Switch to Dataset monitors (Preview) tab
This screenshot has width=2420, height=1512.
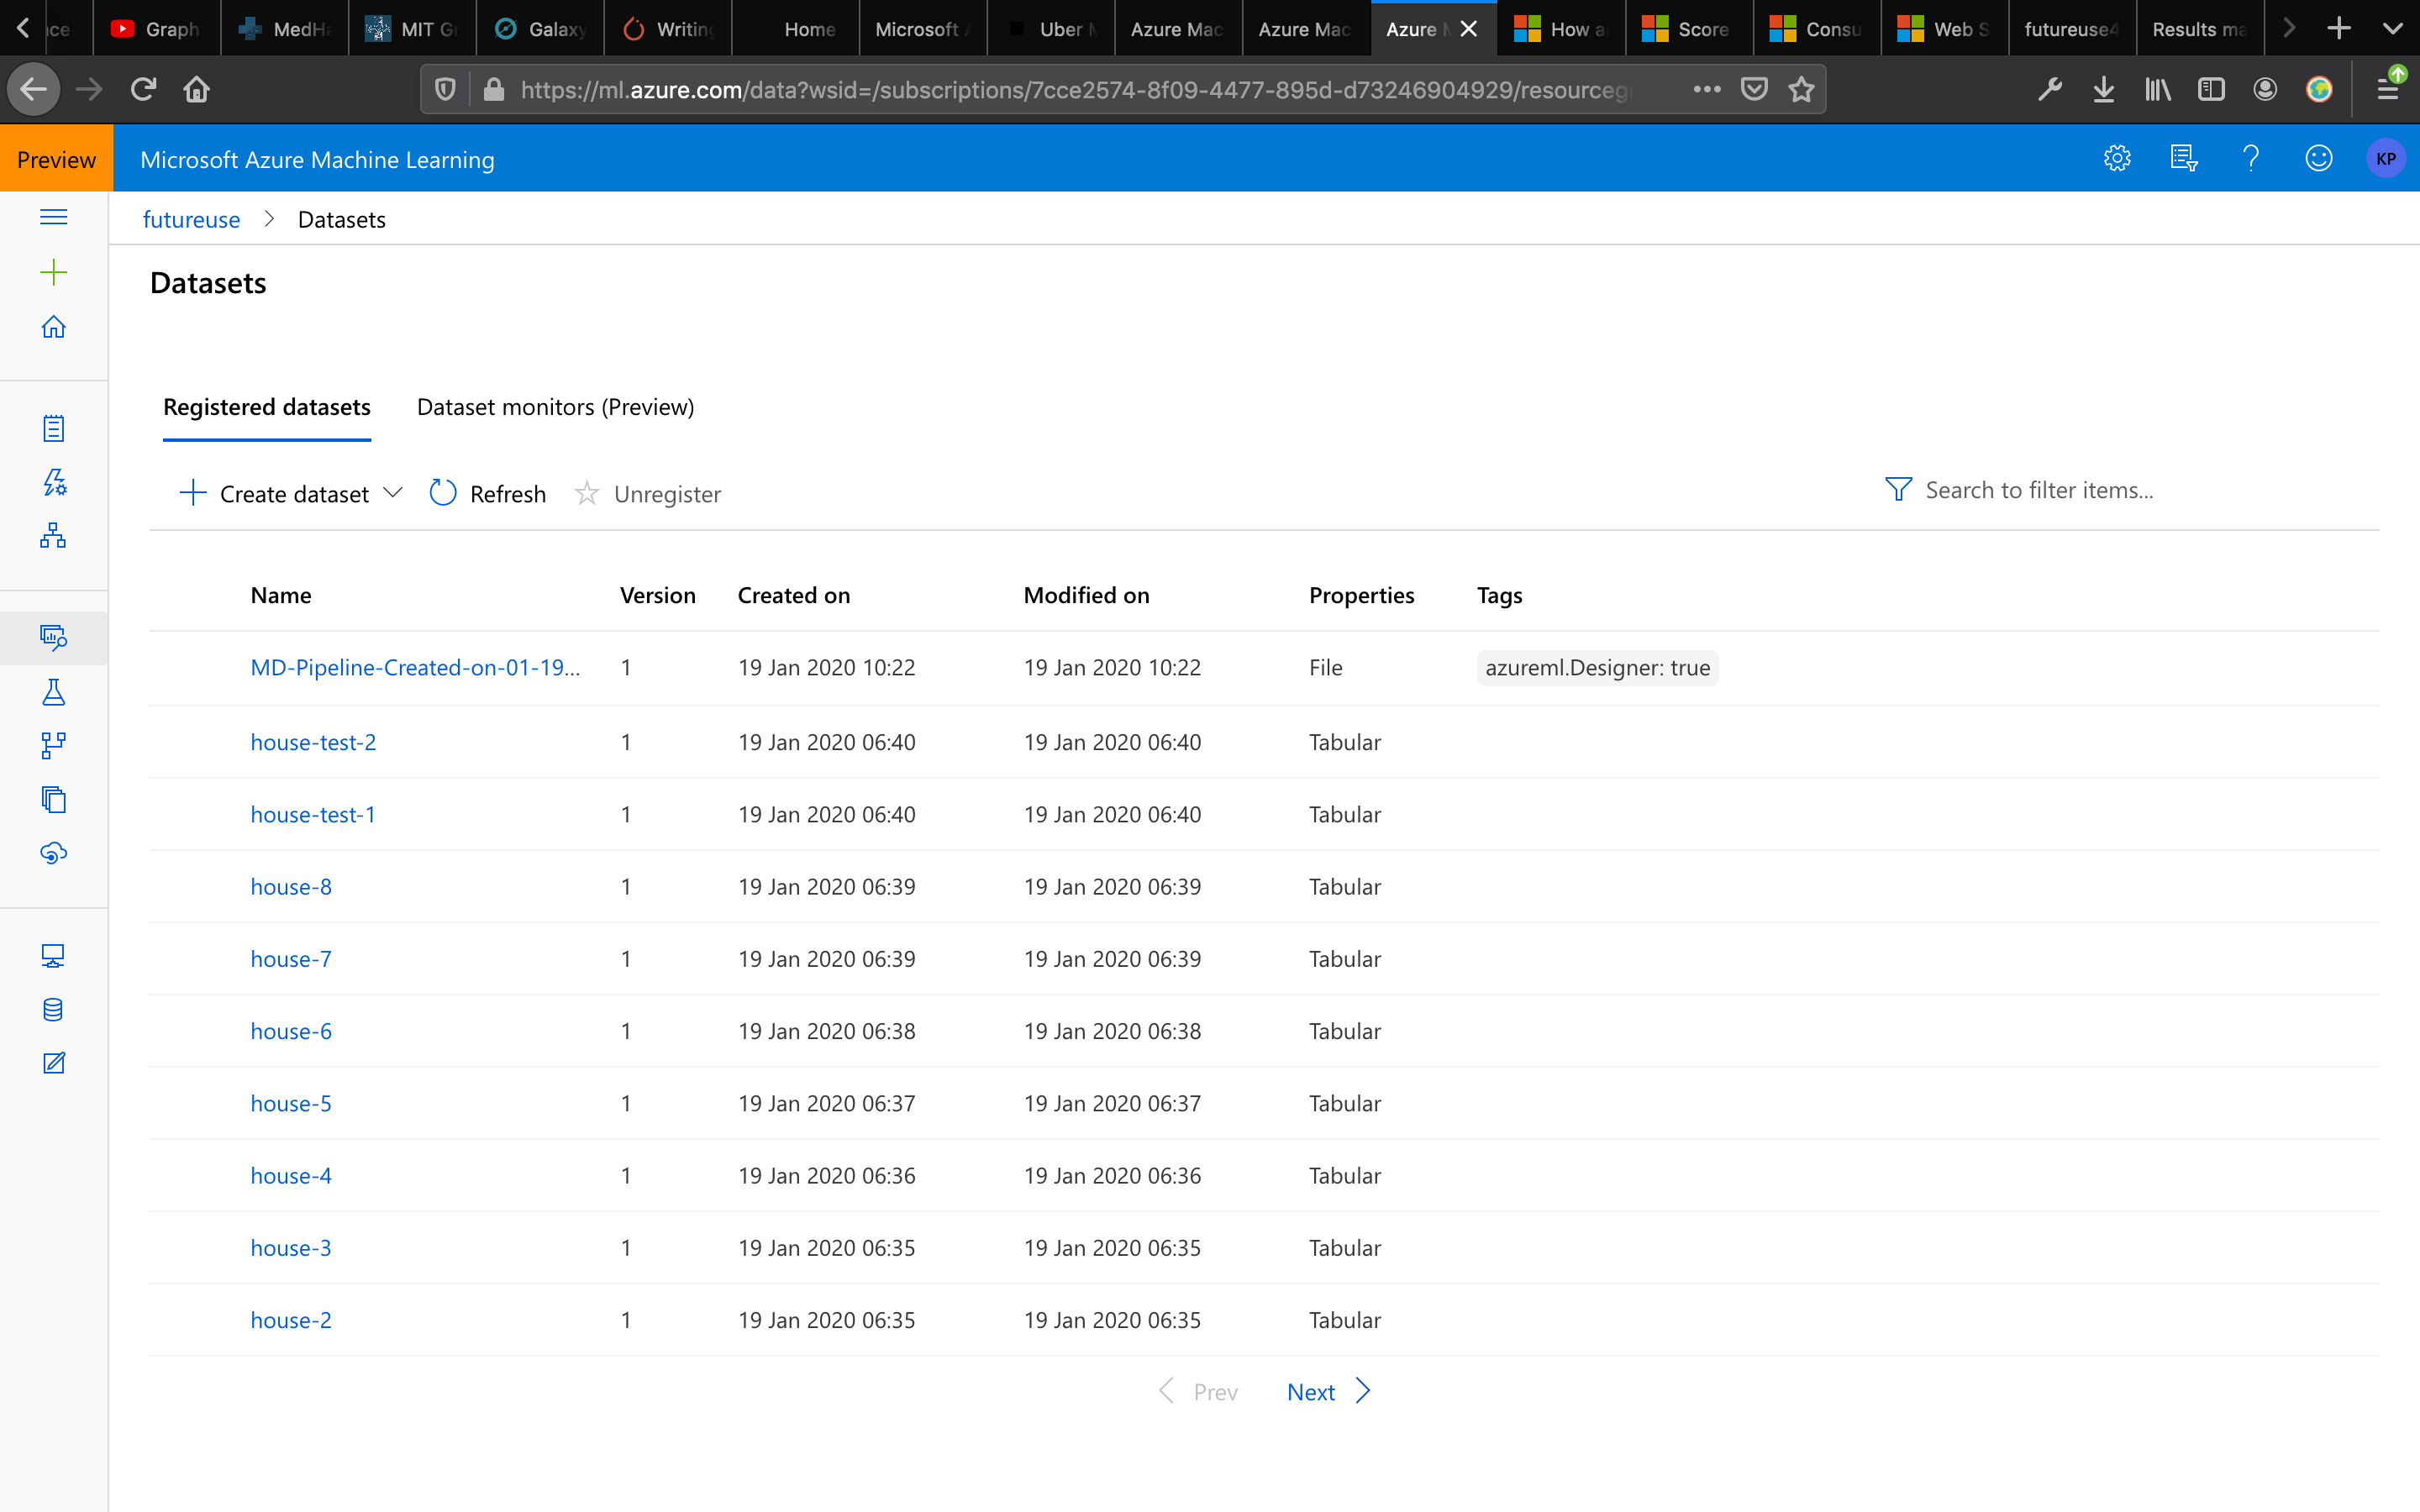click(x=555, y=407)
